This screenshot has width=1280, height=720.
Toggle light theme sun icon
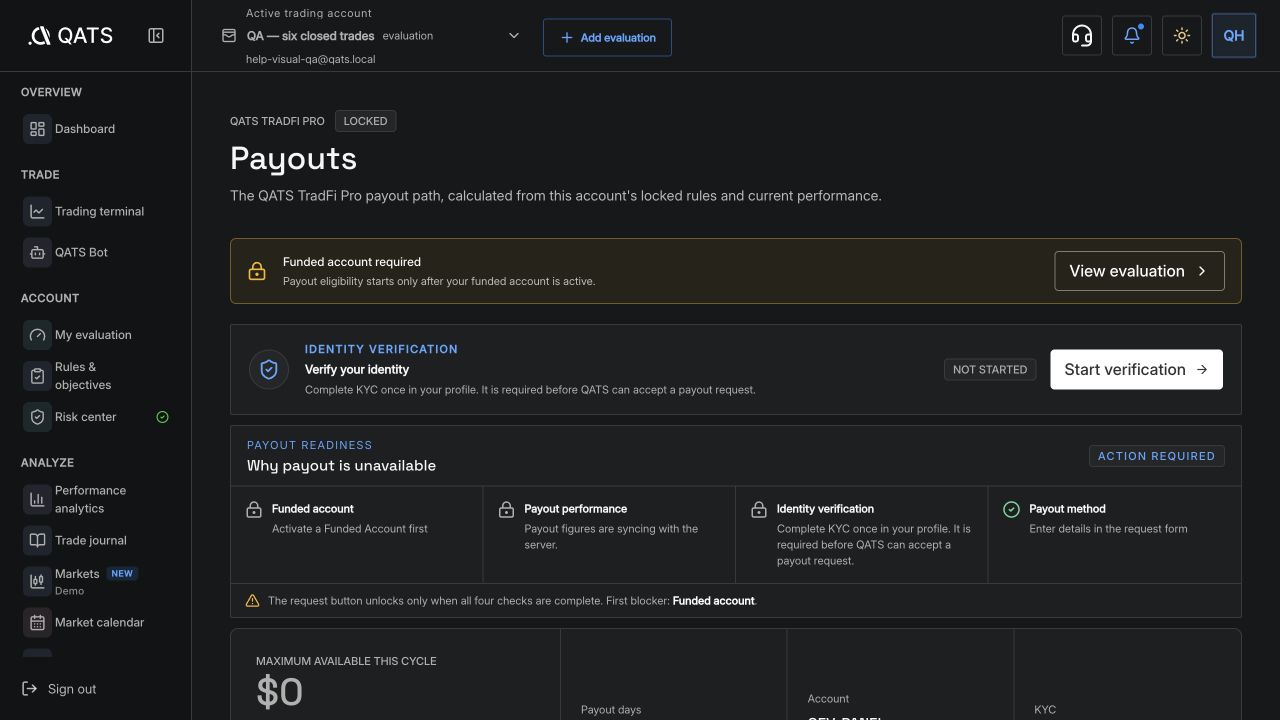point(1182,36)
